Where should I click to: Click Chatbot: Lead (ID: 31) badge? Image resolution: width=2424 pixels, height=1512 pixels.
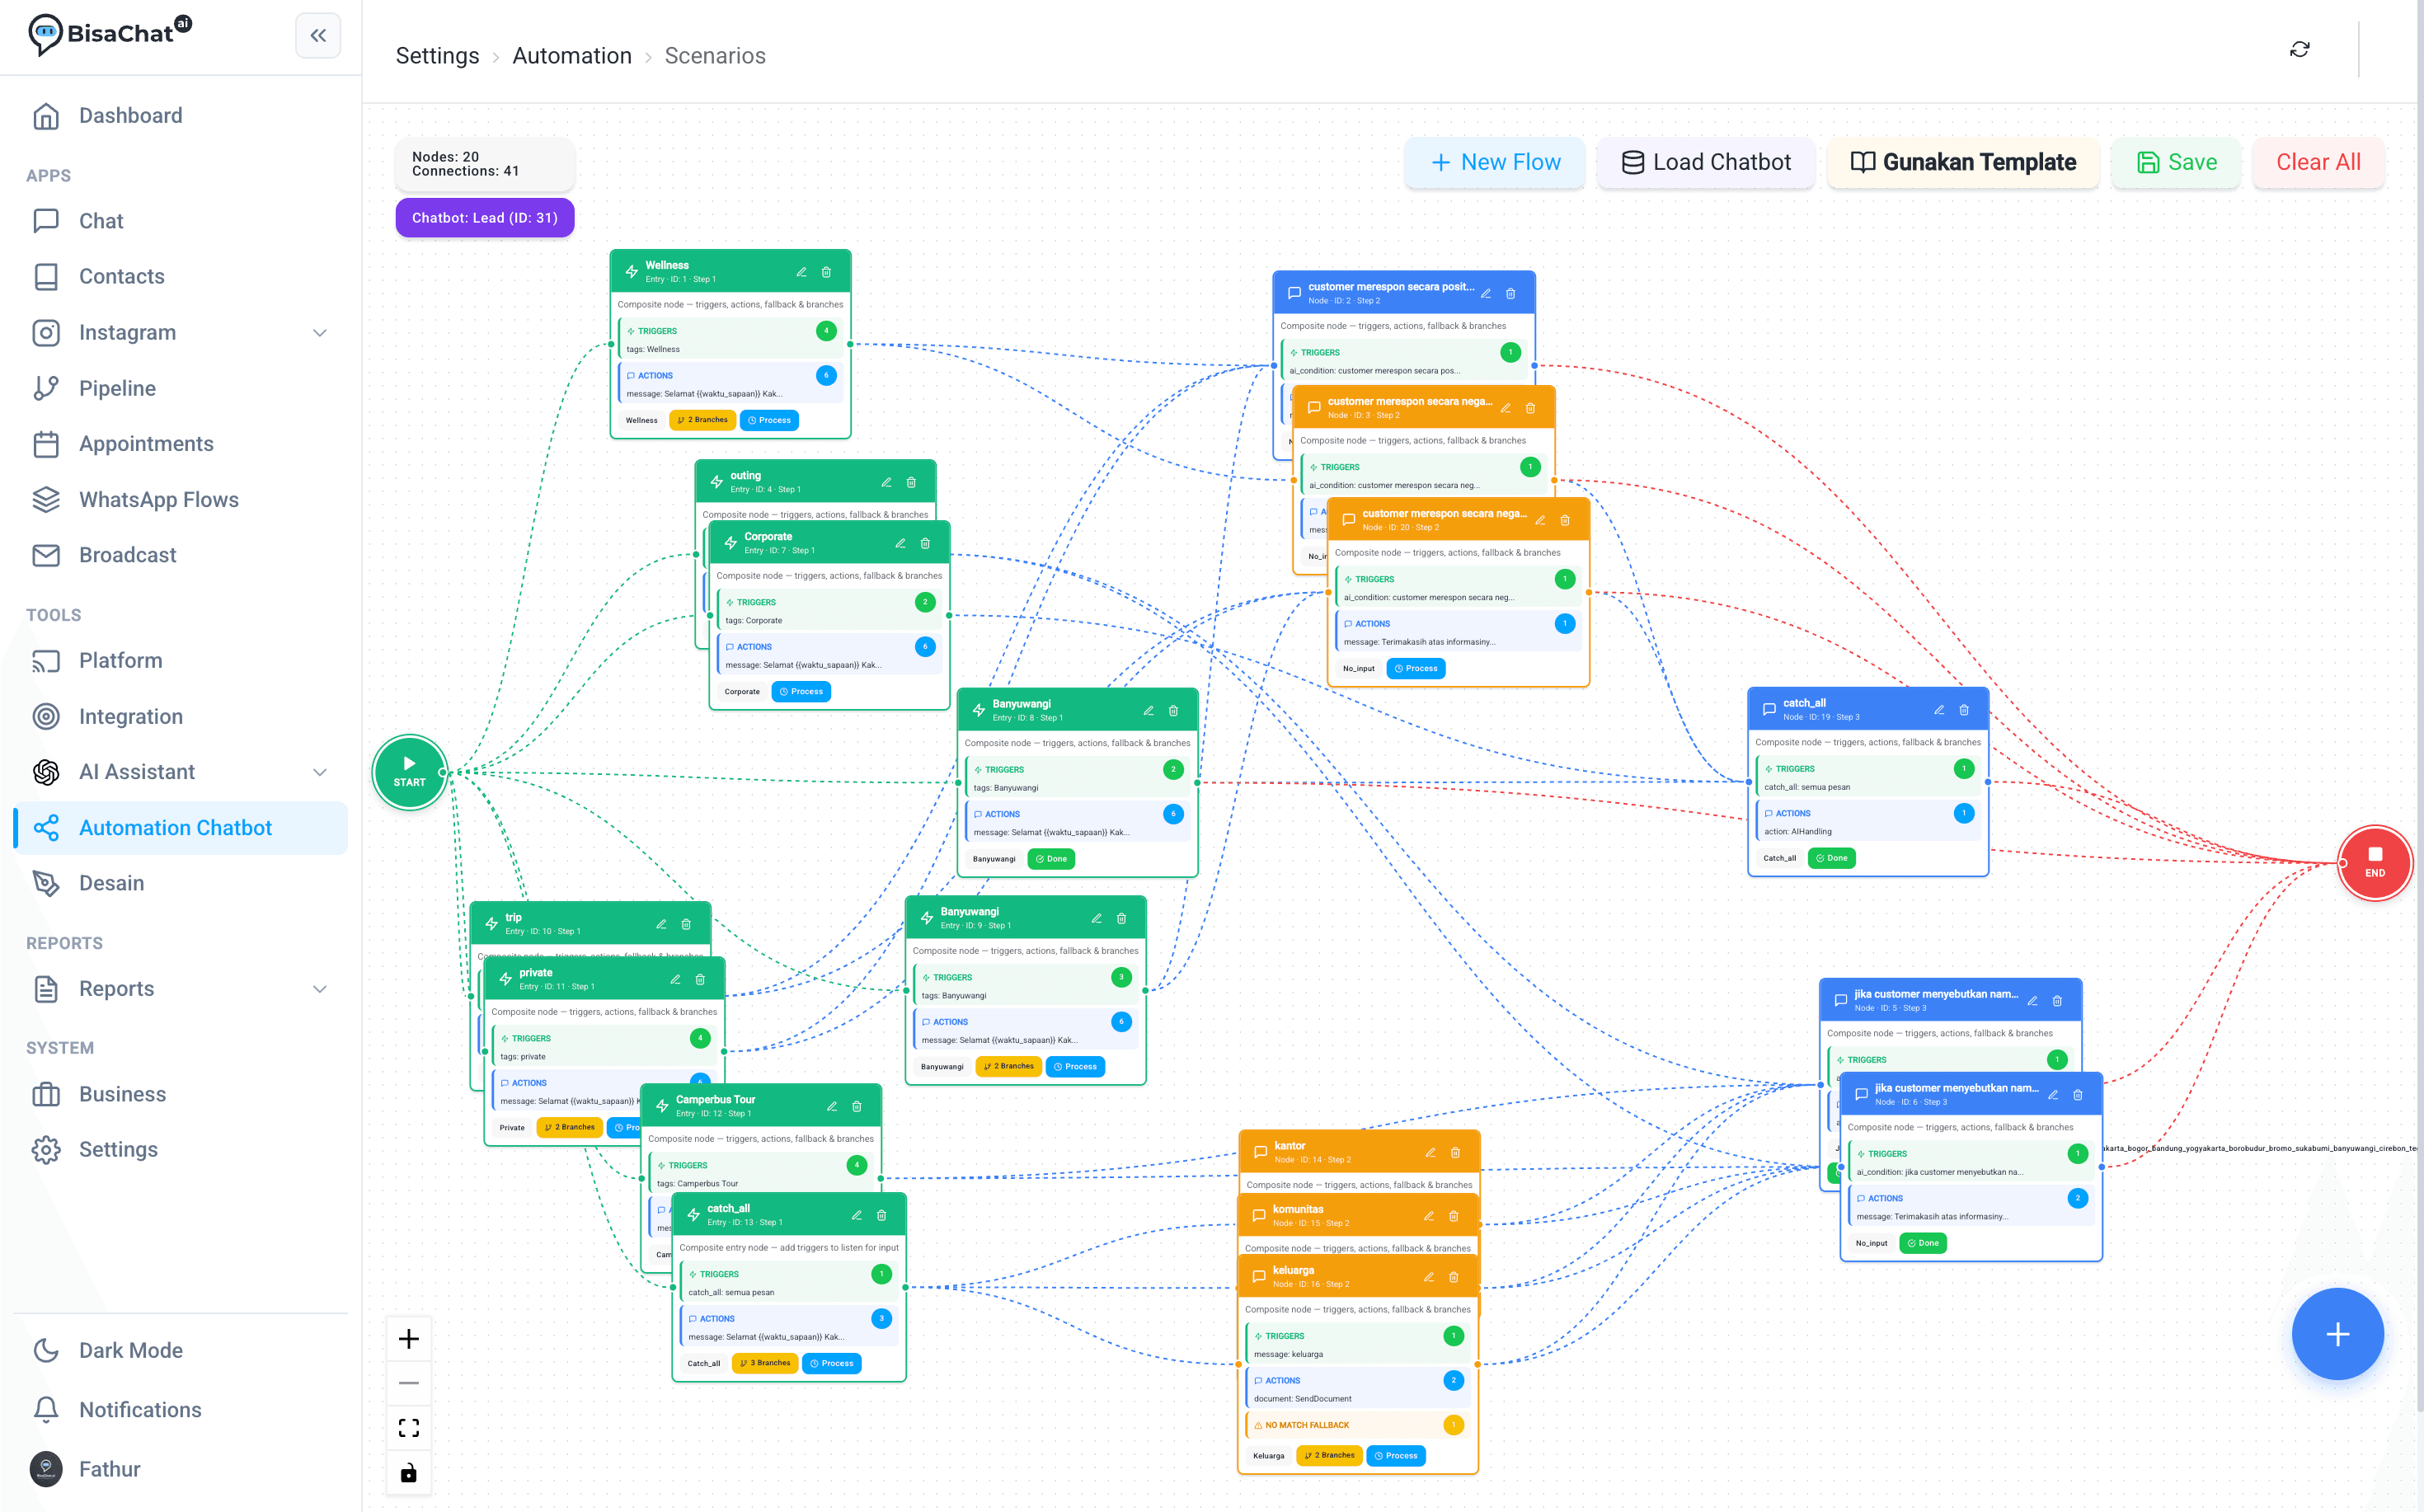point(485,218)
